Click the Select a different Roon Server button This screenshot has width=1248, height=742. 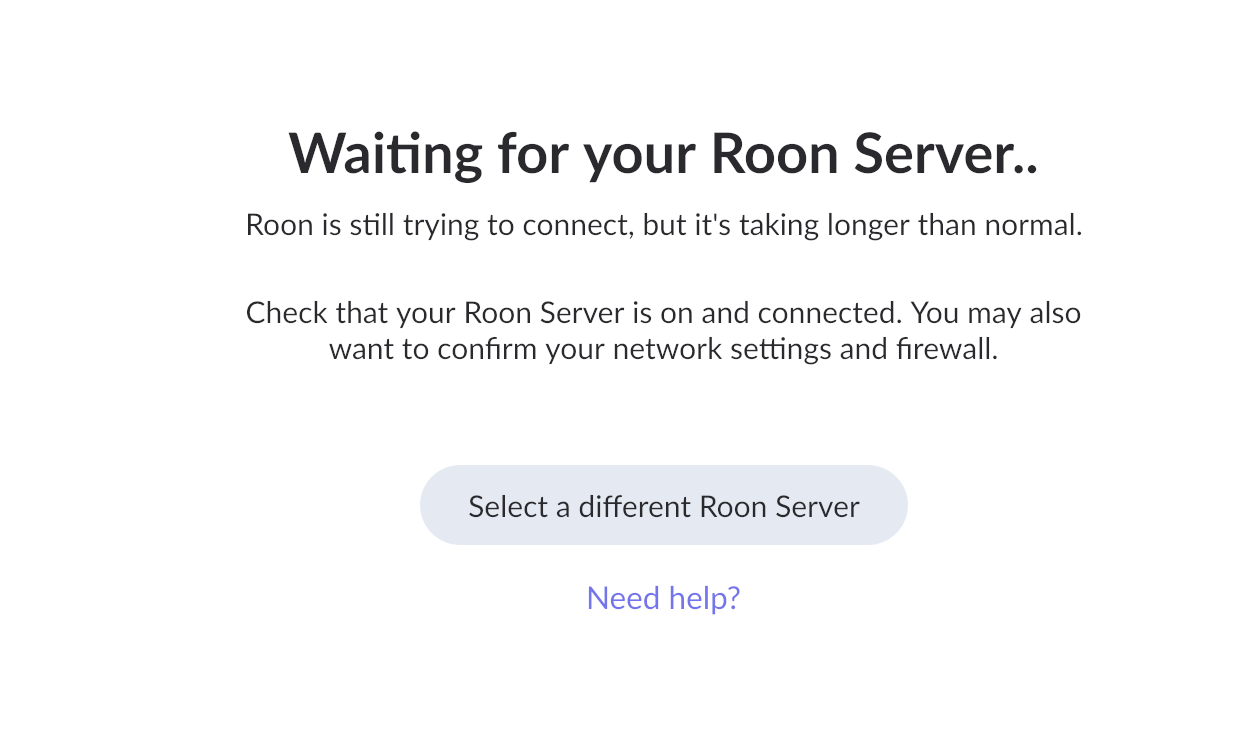point(663,506)
